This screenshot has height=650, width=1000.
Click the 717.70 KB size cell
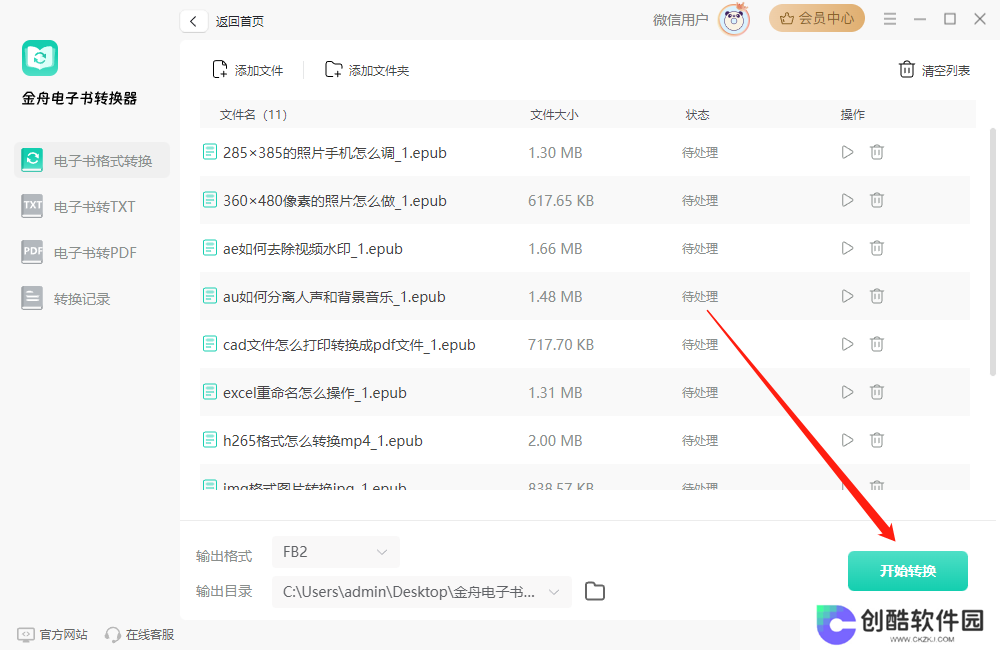click(x=561, y=344)
